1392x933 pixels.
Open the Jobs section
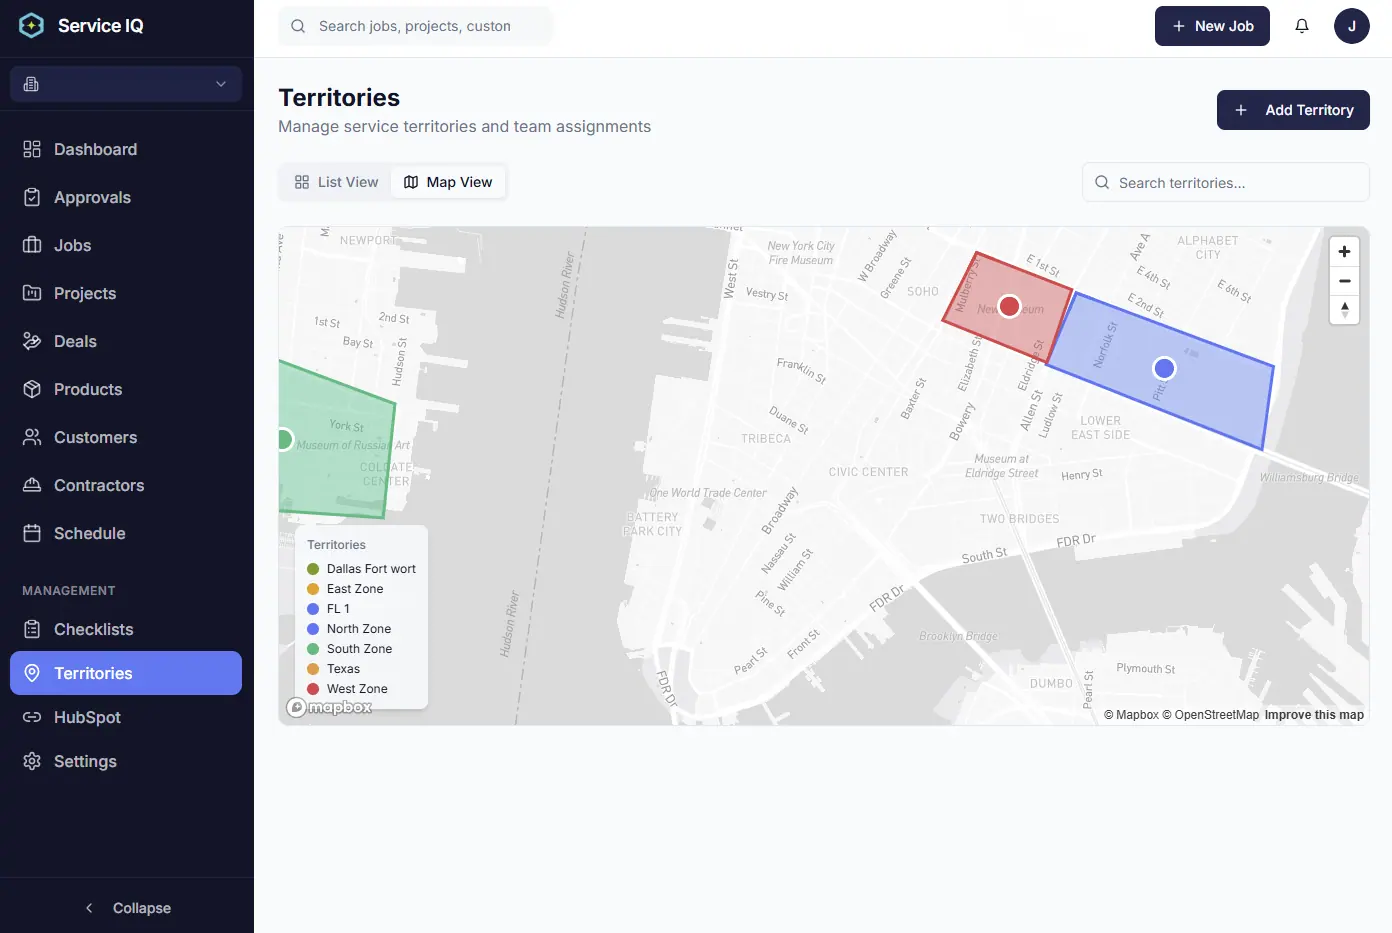126,245
